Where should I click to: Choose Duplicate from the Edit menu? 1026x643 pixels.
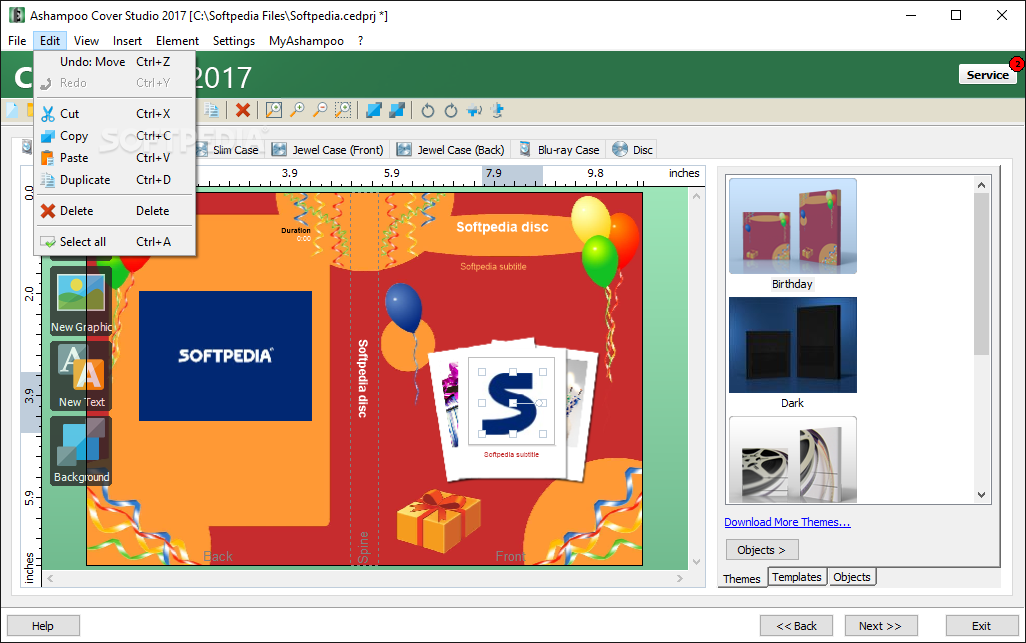click(115, 180)
